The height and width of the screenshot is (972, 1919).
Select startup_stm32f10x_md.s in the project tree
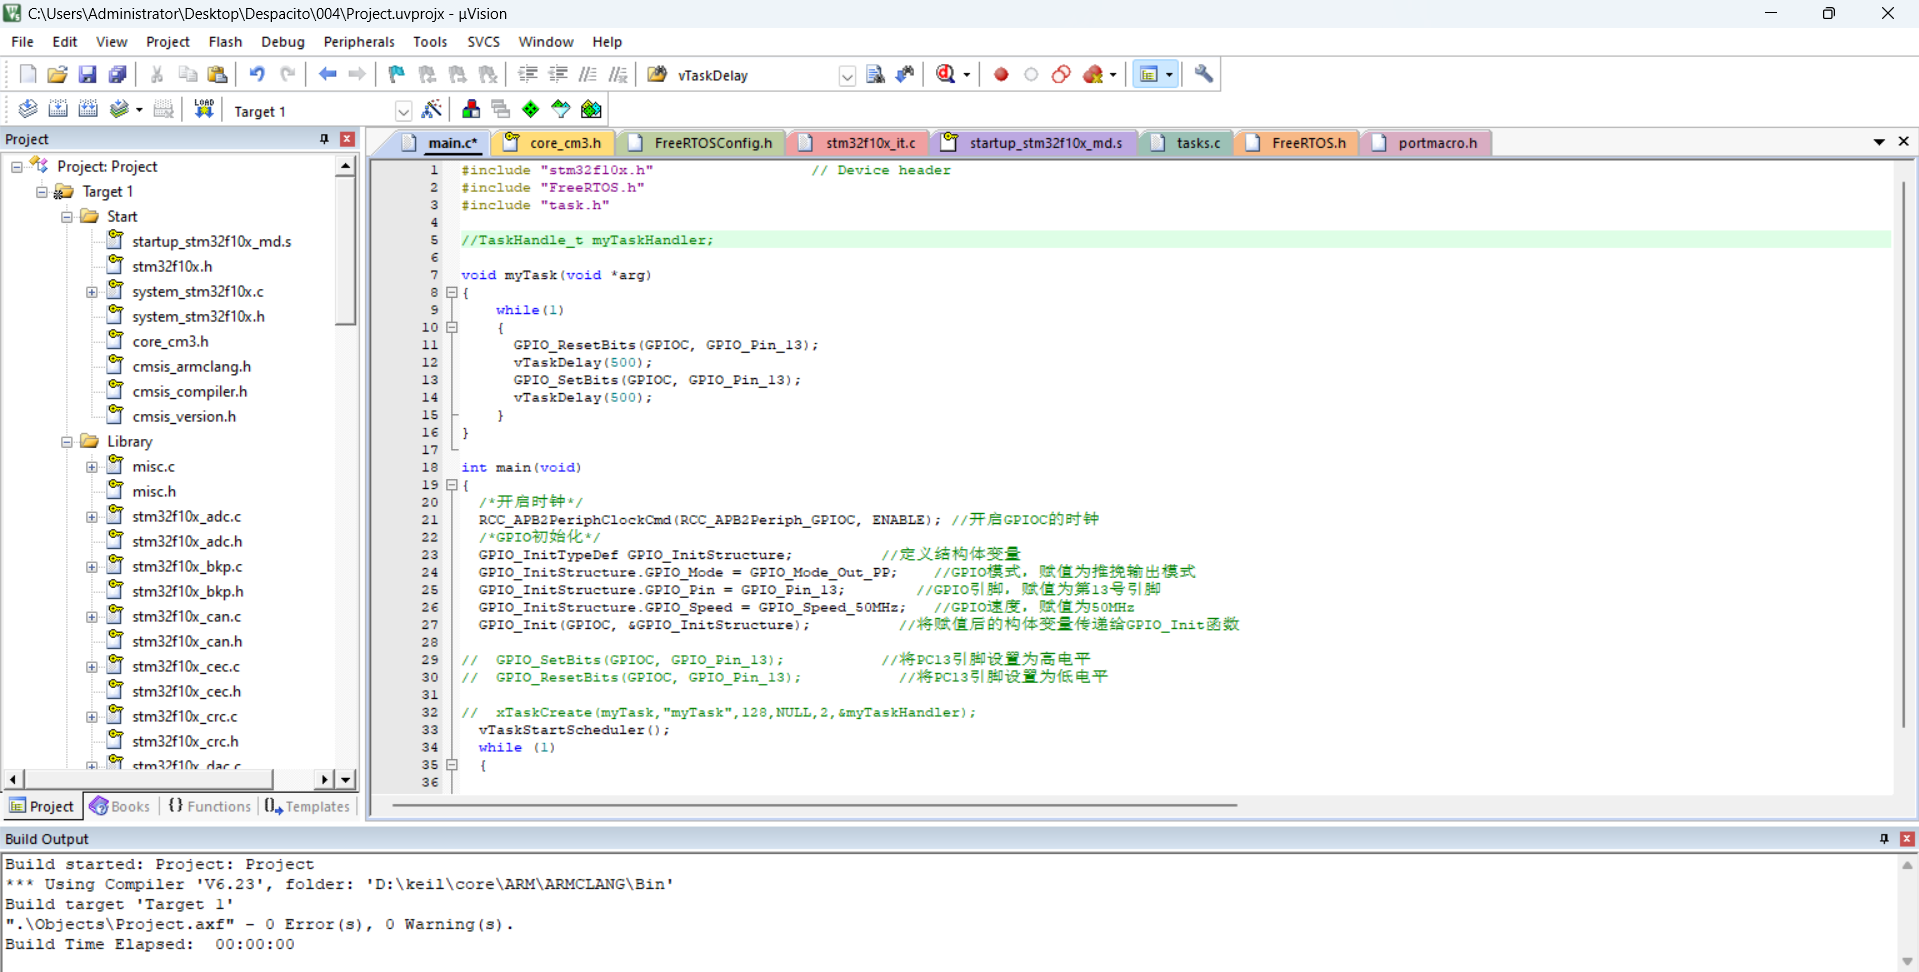(211, 242)
